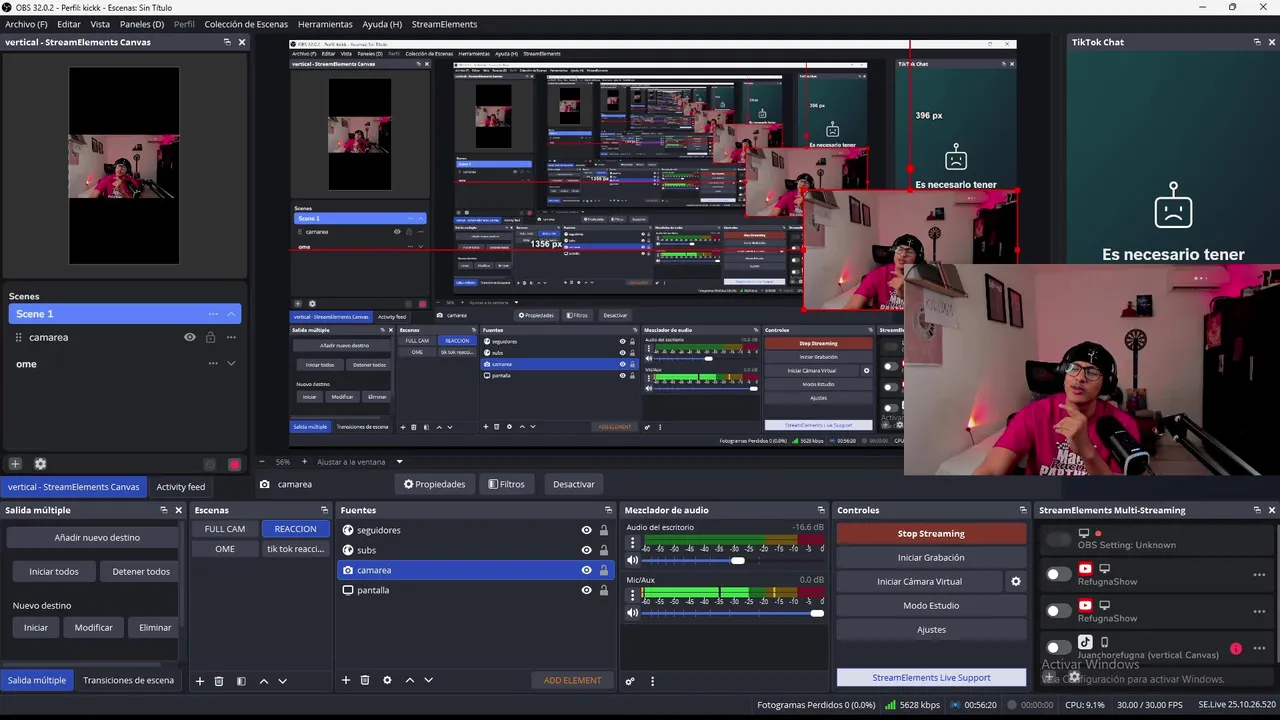Enable first RefugnaShow YouTube output switch
This screenshot has width=1280, height=720.
1058,574
